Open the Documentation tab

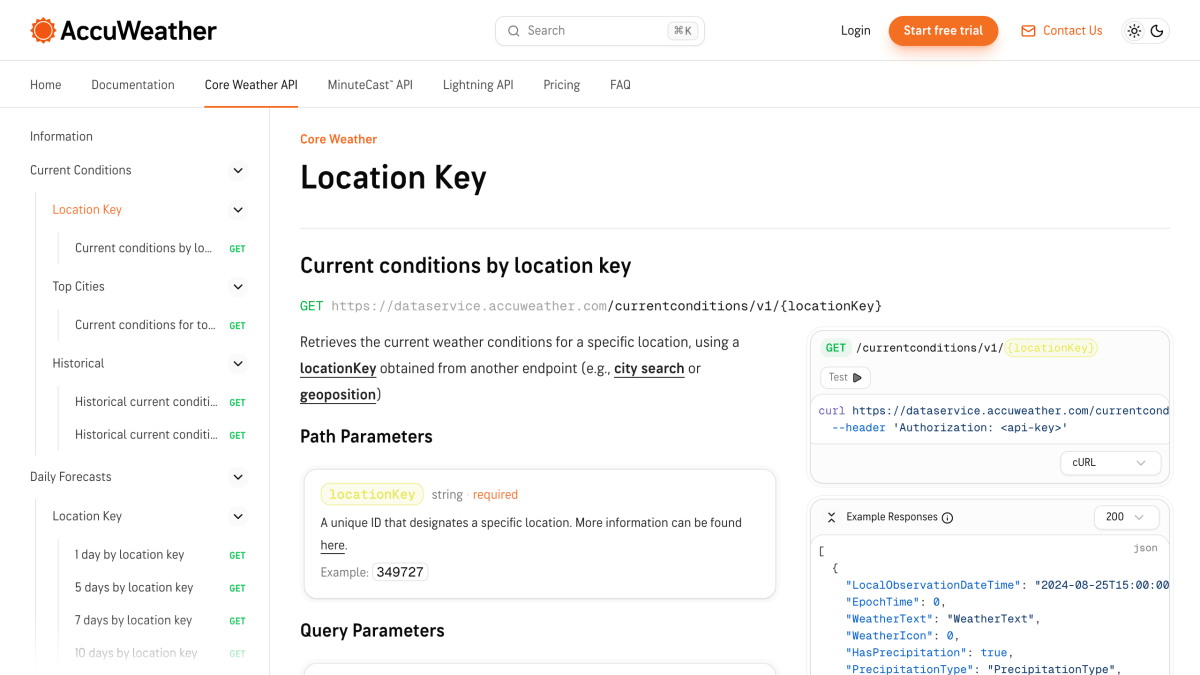[133, 85]
